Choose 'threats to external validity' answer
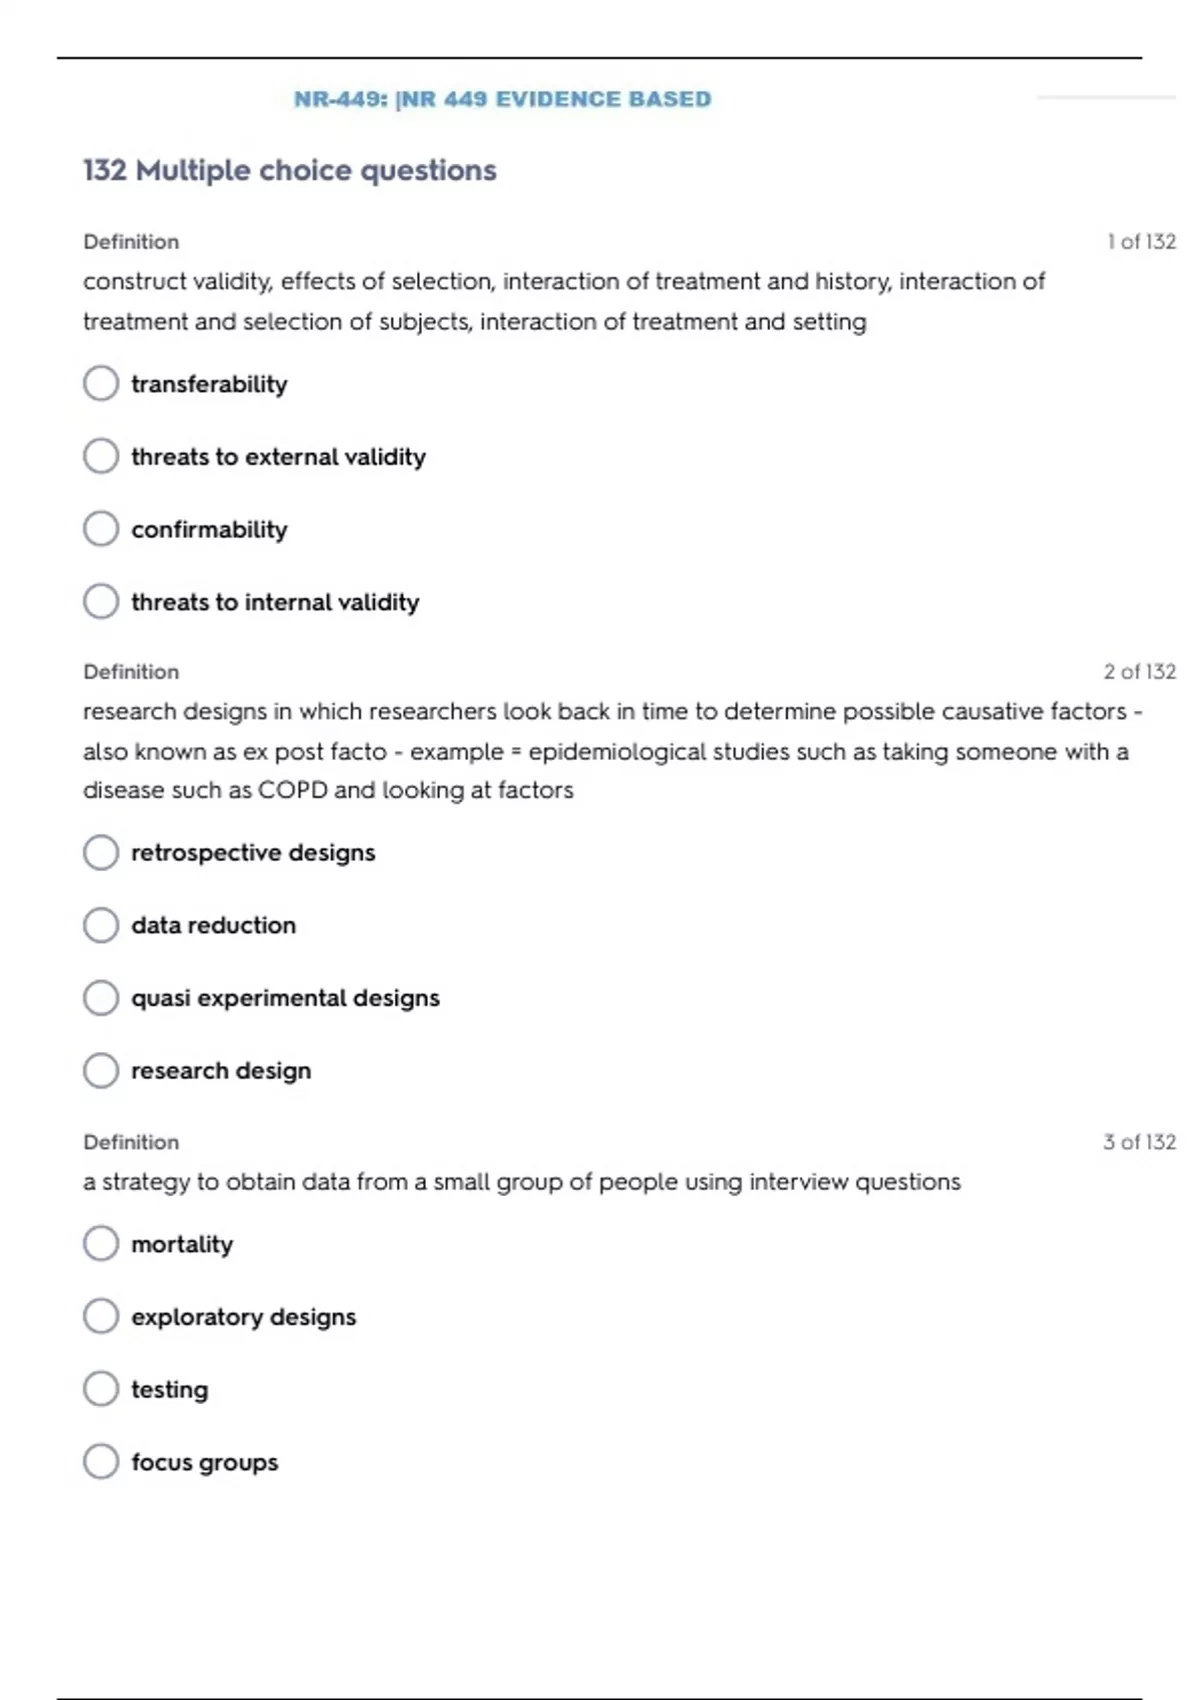The height and width of the screenshot is (1700, 1200). (x=101, y=456)
